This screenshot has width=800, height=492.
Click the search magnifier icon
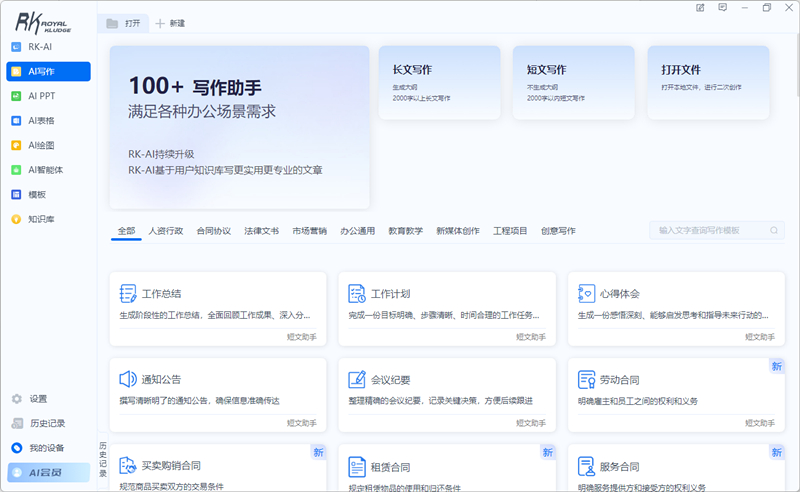coord(774,231)
